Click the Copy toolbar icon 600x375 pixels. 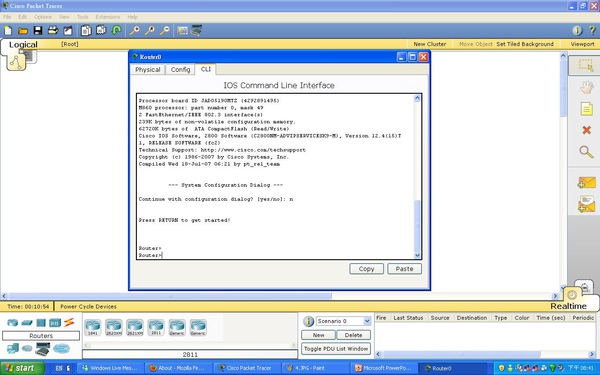click(x=86, y=31)
